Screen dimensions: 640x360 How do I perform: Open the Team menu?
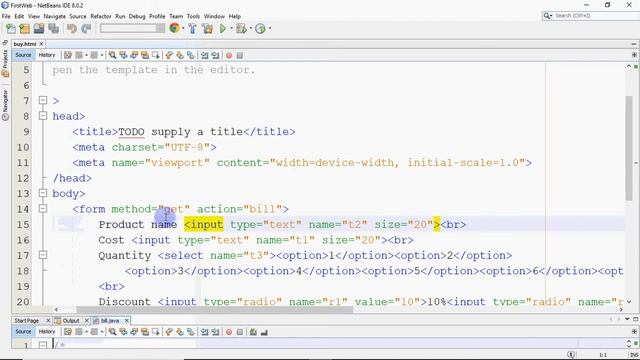(x=176, y=16)
